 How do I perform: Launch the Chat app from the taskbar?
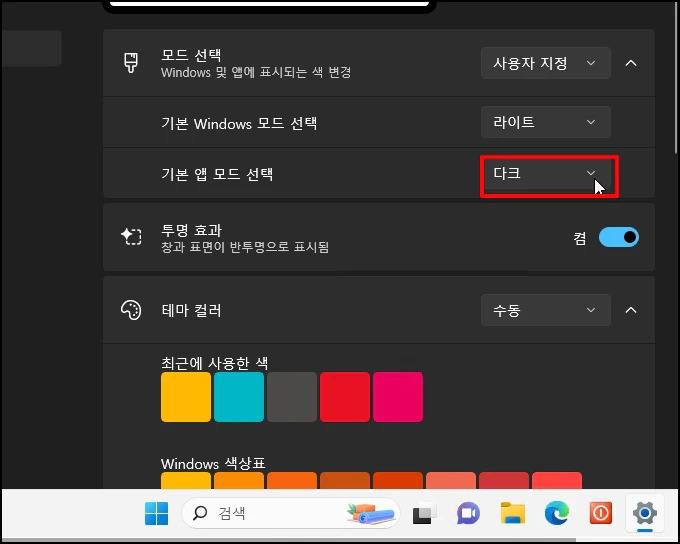(x=468, y=514)
